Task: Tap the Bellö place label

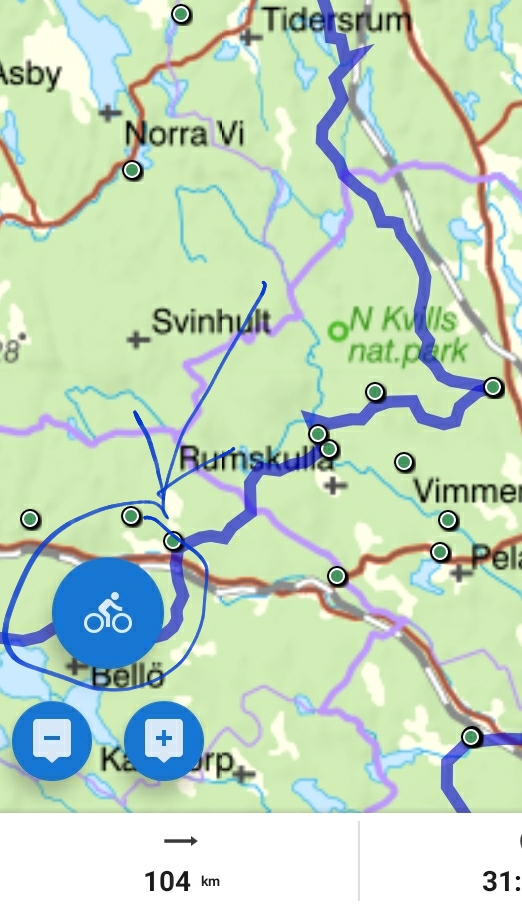Action: pos(127,676)
